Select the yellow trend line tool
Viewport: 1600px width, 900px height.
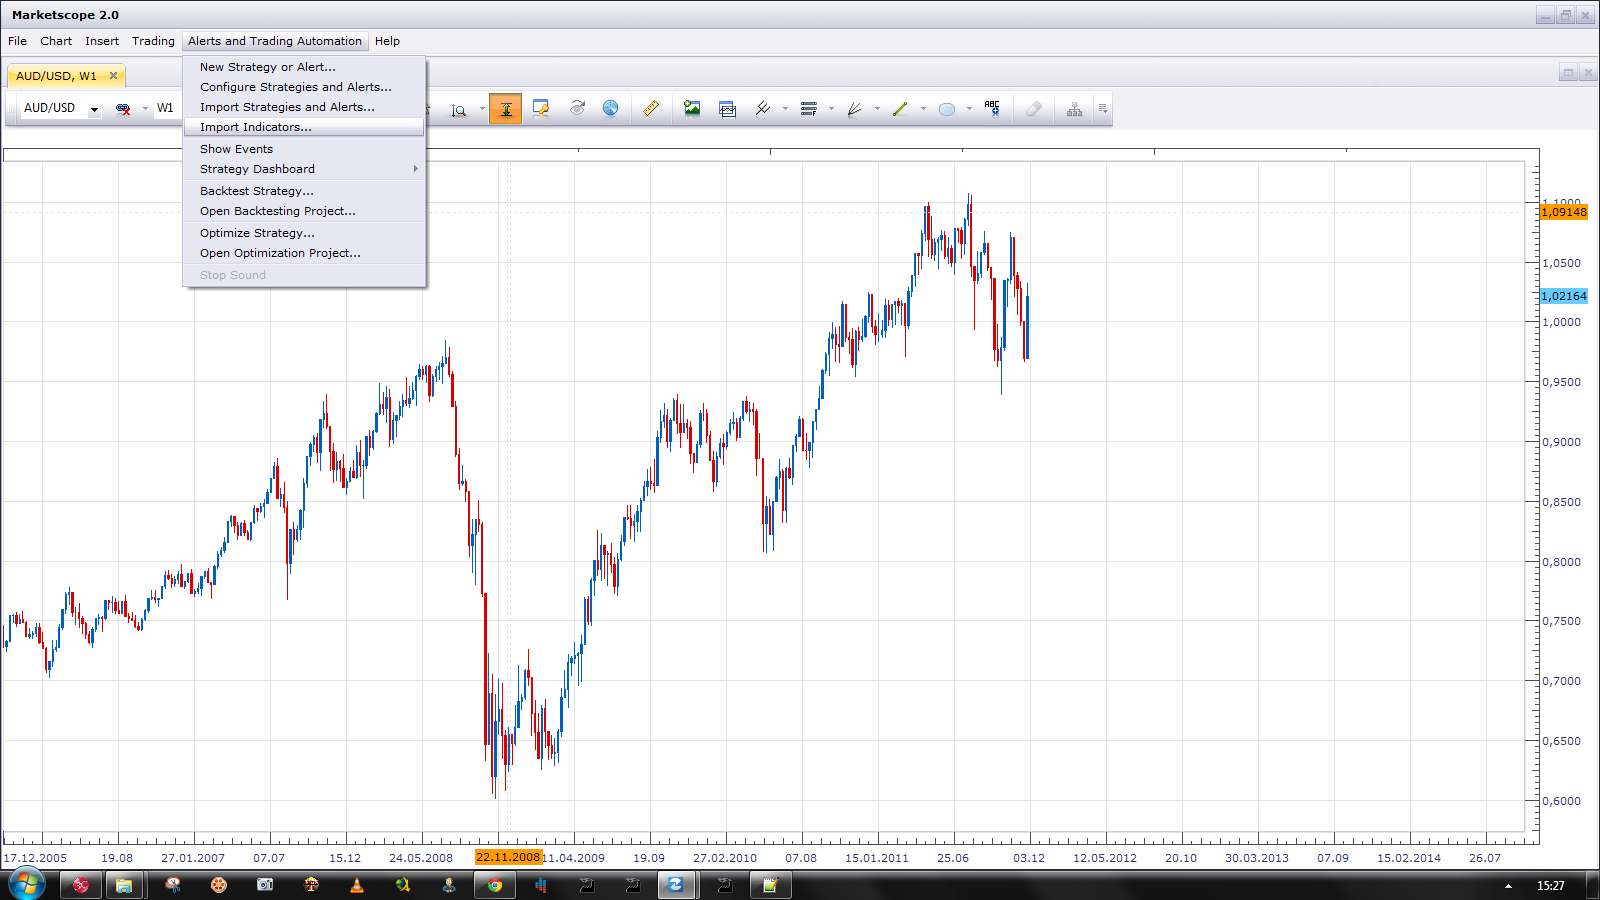tap(900, 109)
